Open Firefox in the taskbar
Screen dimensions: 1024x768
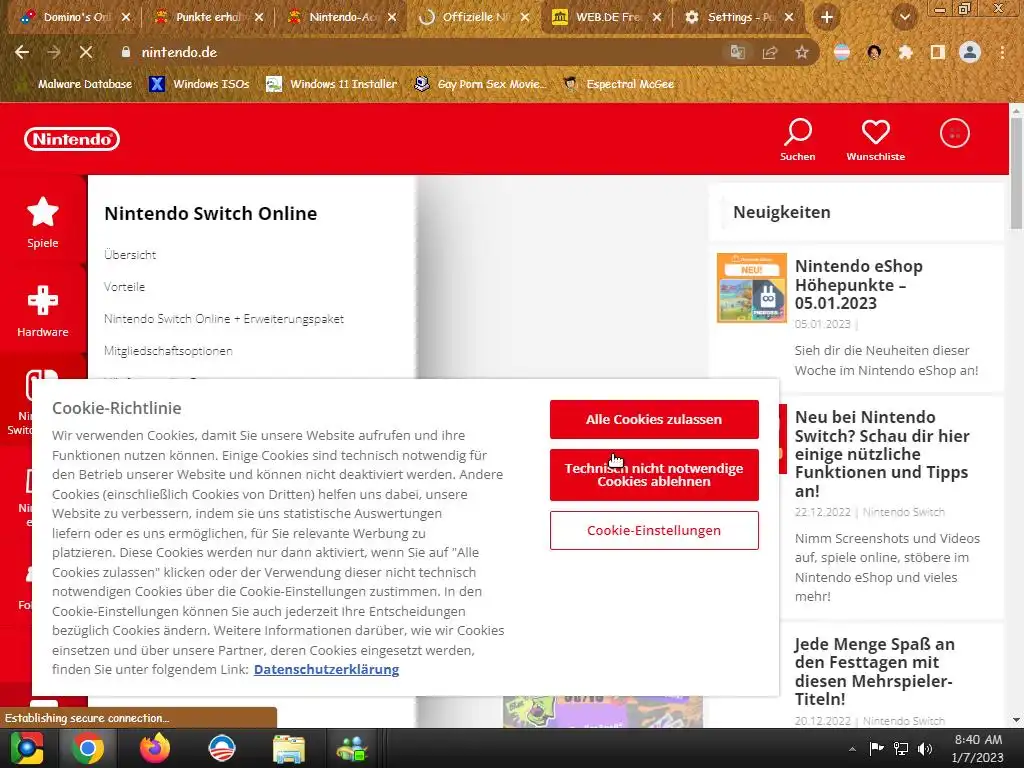coord(155,748)
